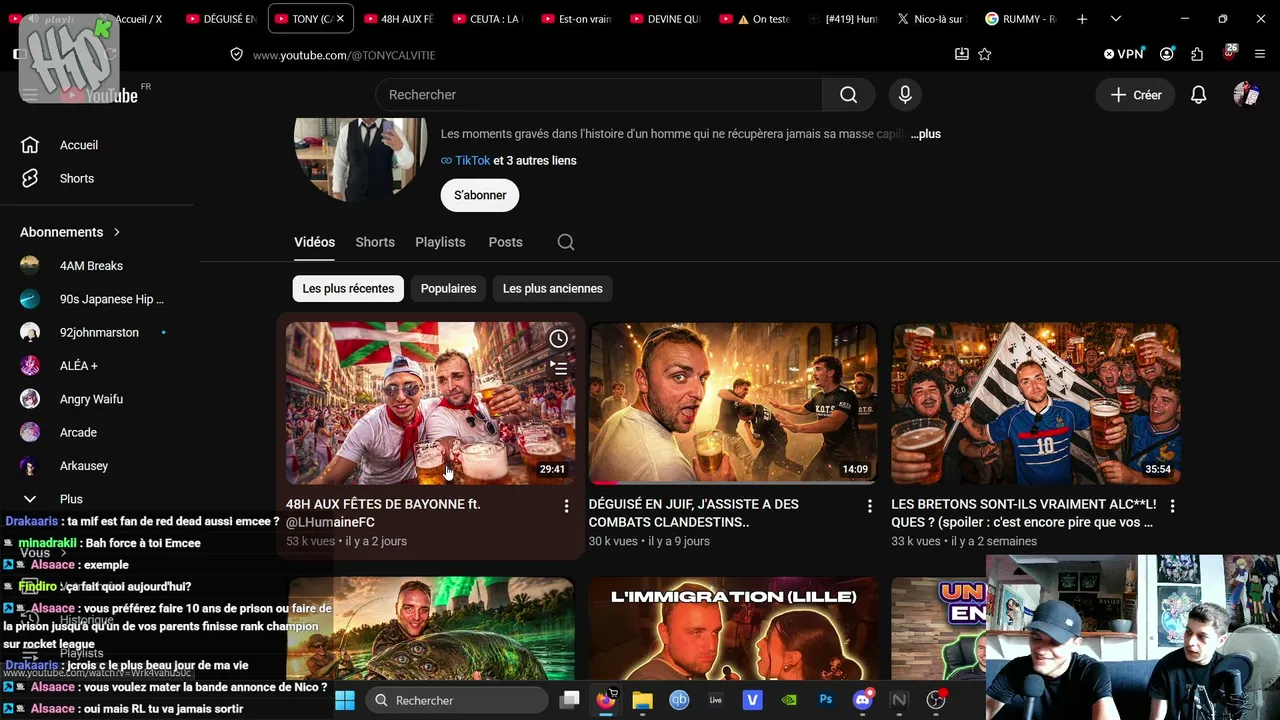Screen dimensions: 1280x720
Task: Open the Créer menu
Action: coord(1136,95)
